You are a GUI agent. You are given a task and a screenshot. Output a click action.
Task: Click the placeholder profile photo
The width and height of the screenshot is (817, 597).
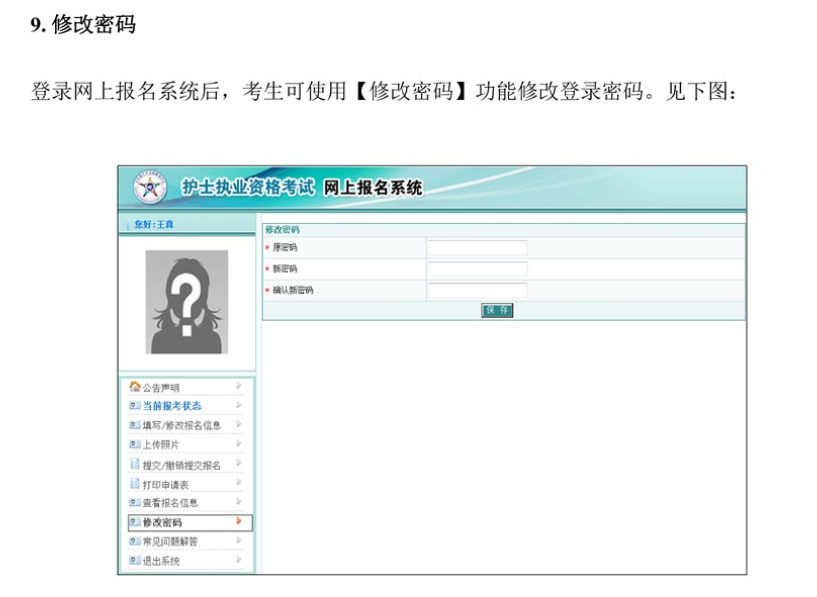coord(186,301)
